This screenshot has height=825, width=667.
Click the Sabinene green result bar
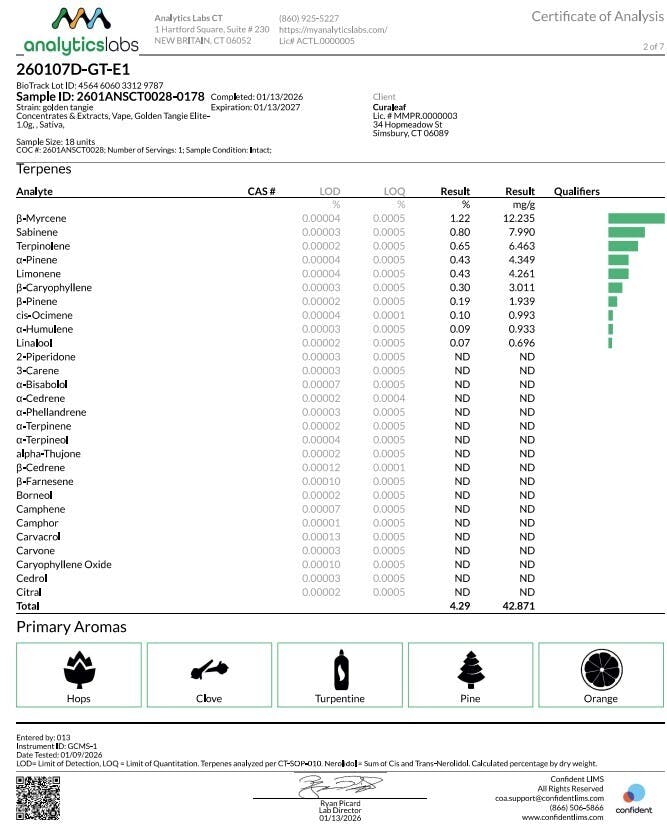626,232
